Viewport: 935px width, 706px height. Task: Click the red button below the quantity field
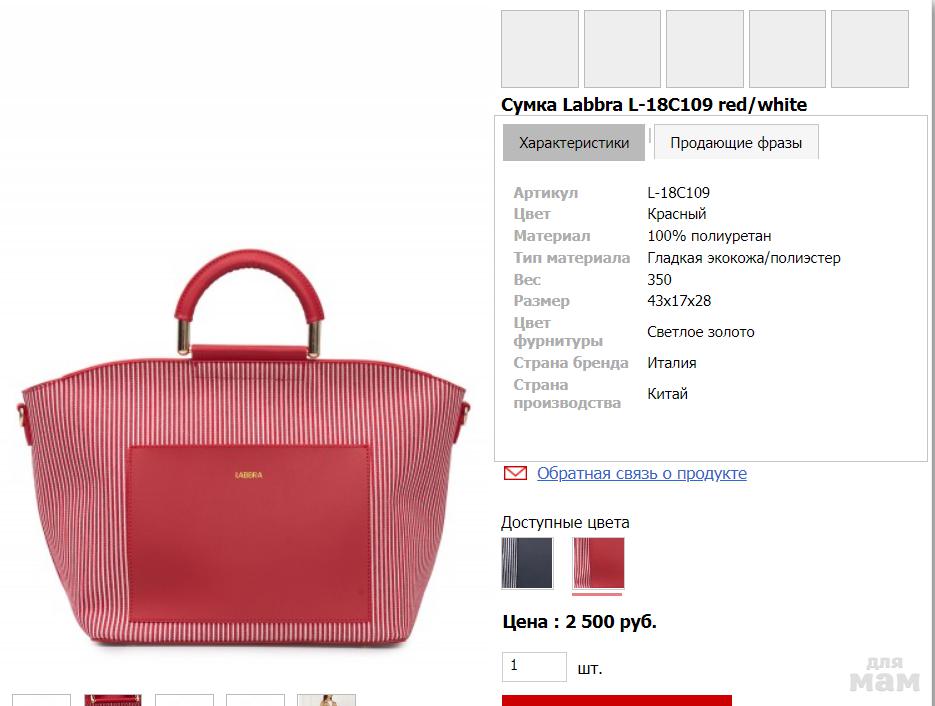[x=617, y=701]
